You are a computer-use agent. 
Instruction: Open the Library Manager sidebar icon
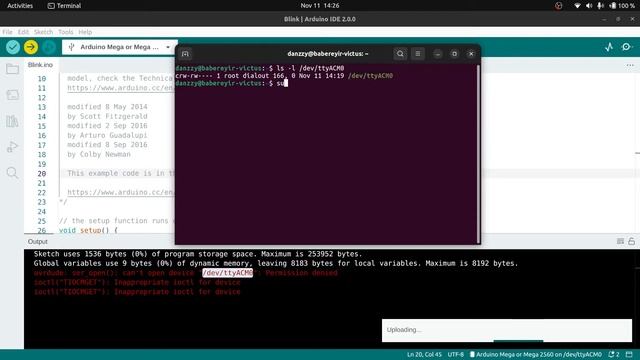[x=12, y=121]
